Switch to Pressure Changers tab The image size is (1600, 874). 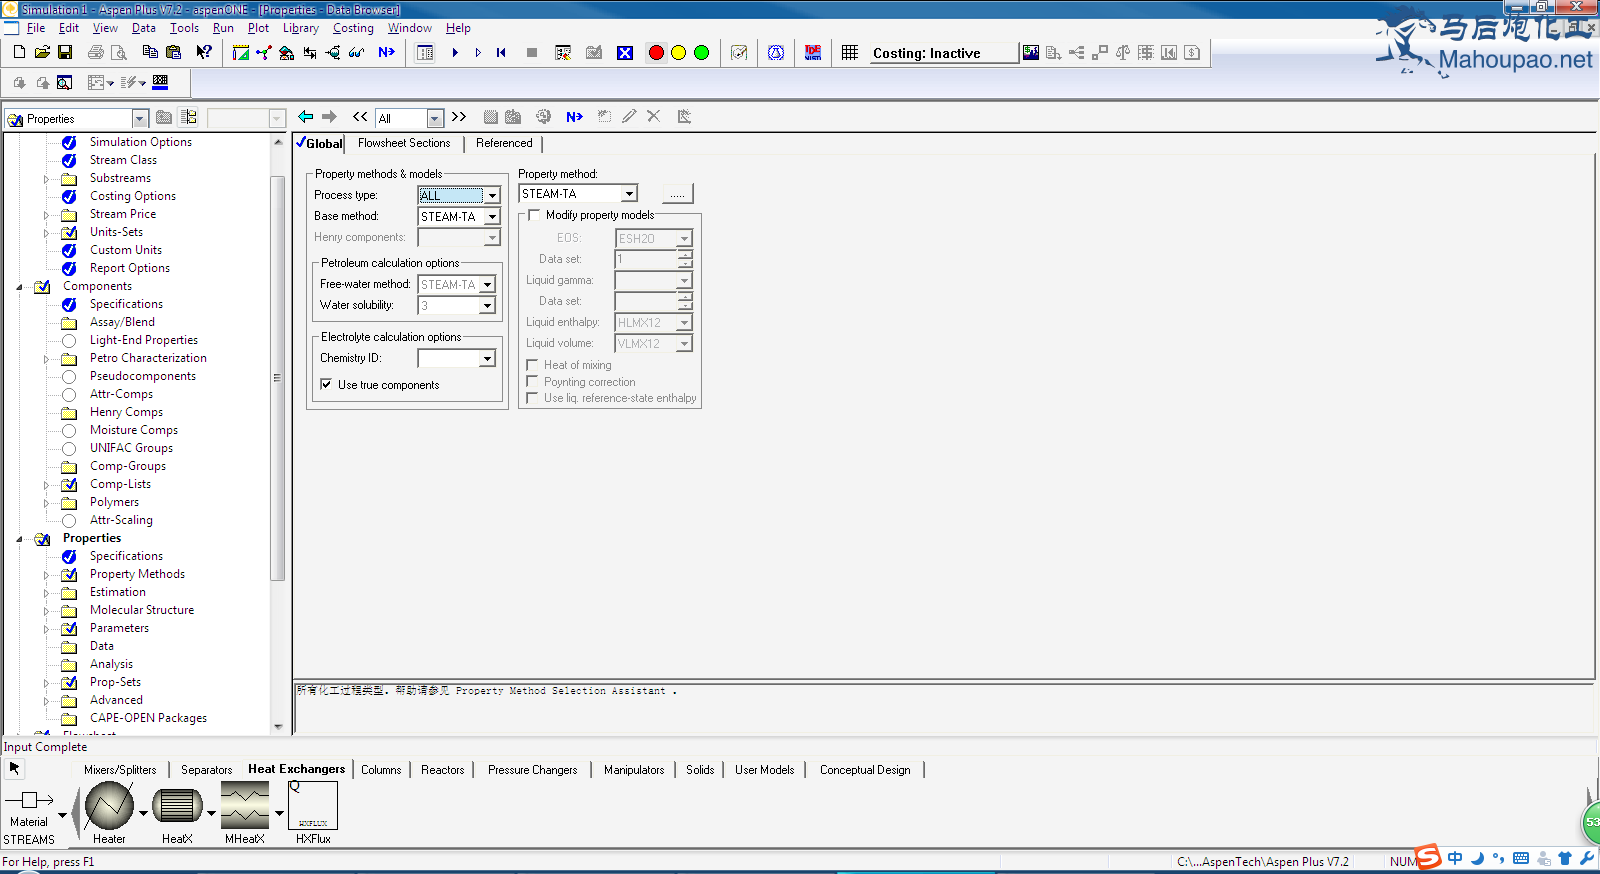pos(533,770)
